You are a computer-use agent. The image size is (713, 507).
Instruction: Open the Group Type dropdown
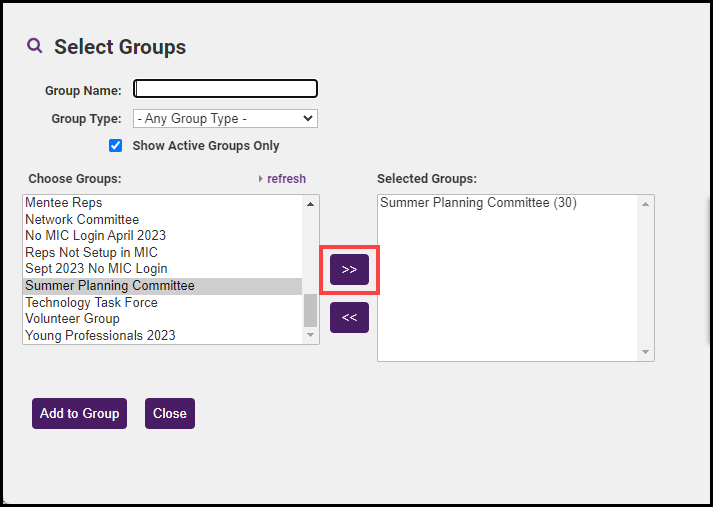pyautogui.click(x=225, y=118)
